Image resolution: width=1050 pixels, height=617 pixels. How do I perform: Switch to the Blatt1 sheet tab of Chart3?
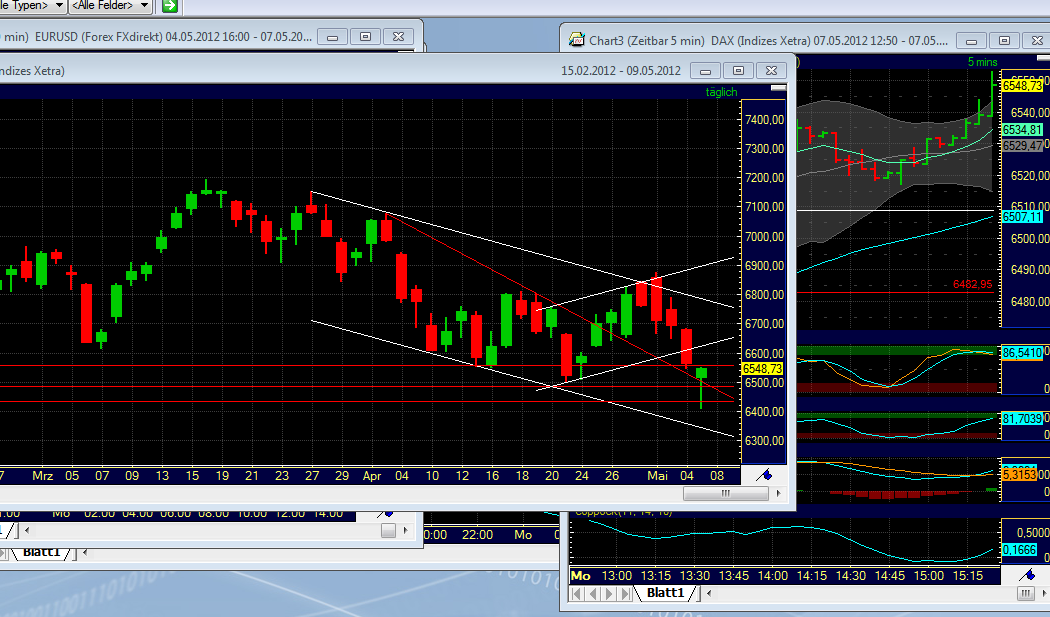[665, 593]
